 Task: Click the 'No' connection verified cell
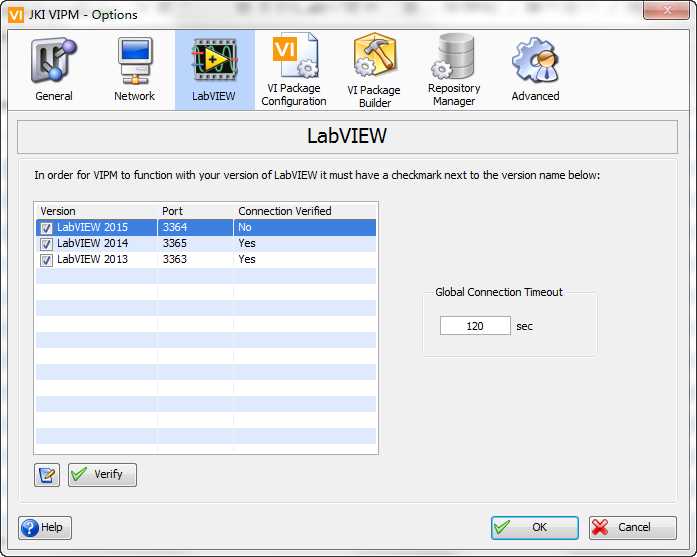point(245,227)
